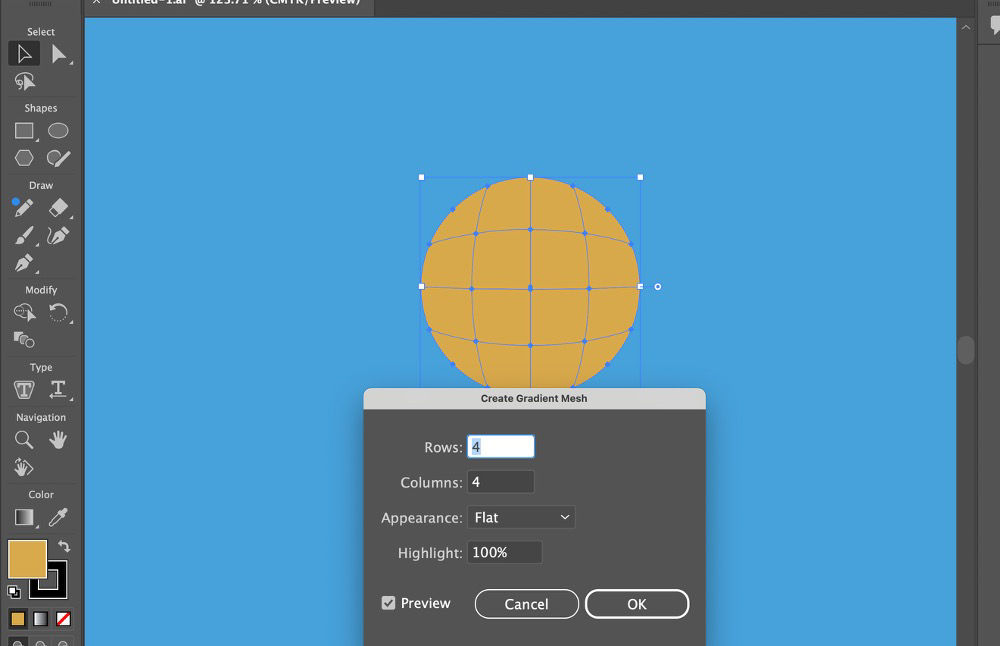Pick the Polygon shape tool
The image size is (1000, 646).
(23, 157)
